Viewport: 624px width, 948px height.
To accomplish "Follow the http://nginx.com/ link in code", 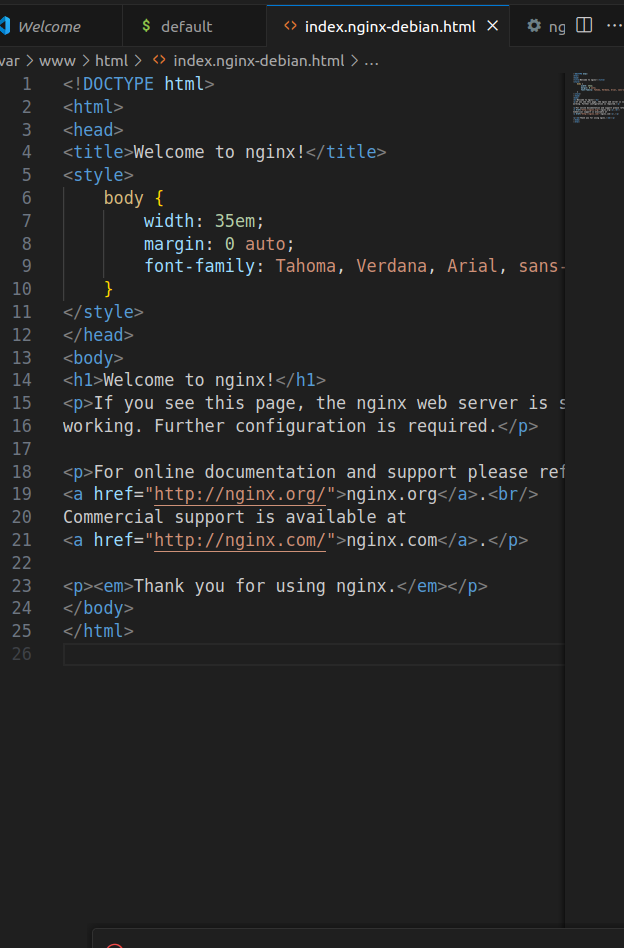I will click(240, 541).
